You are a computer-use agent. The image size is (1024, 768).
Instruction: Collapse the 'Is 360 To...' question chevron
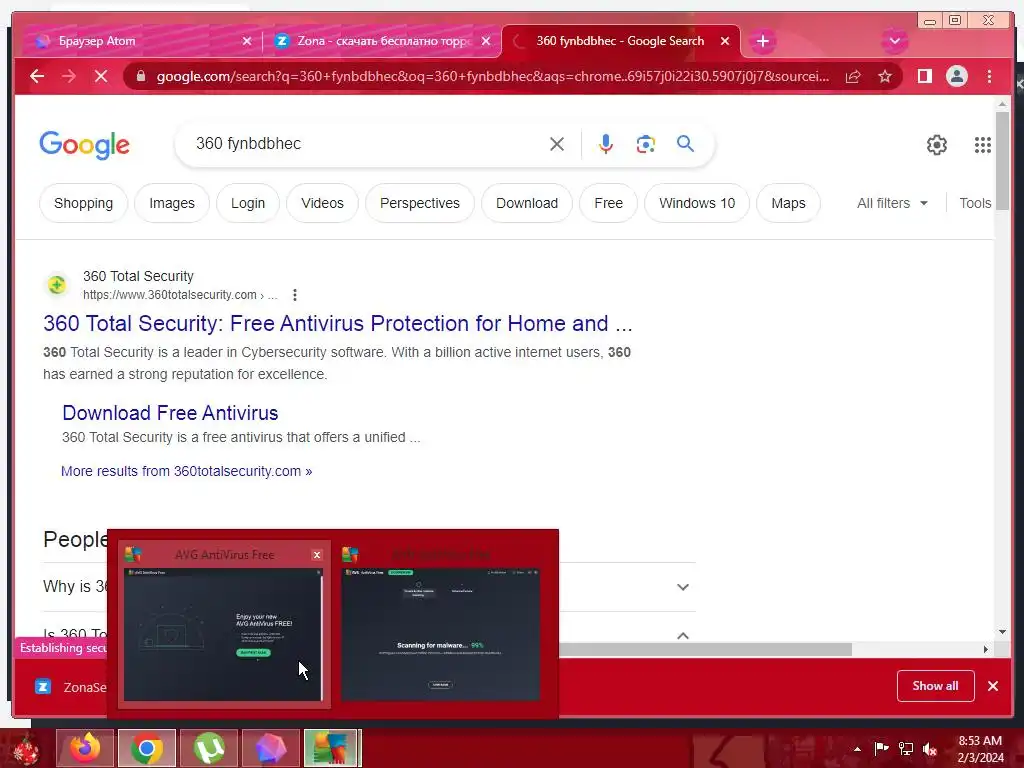(682, 635)
